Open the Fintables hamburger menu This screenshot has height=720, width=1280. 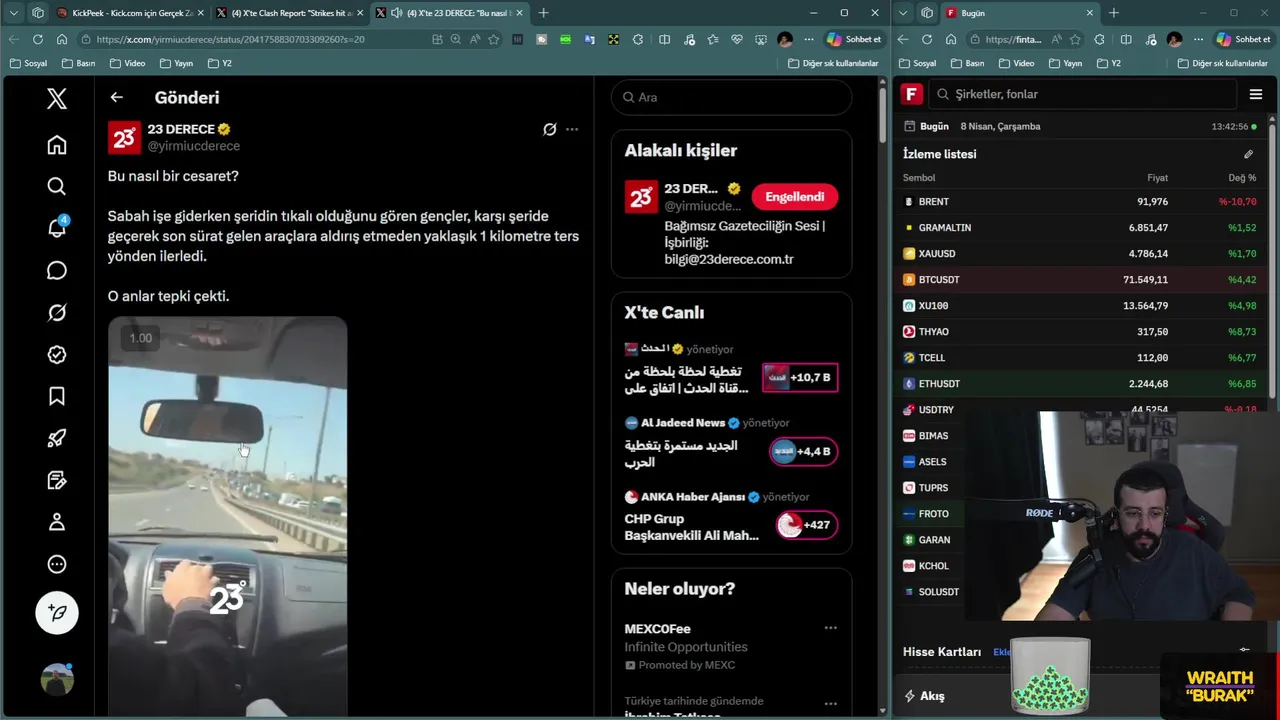coord(1256,94)
